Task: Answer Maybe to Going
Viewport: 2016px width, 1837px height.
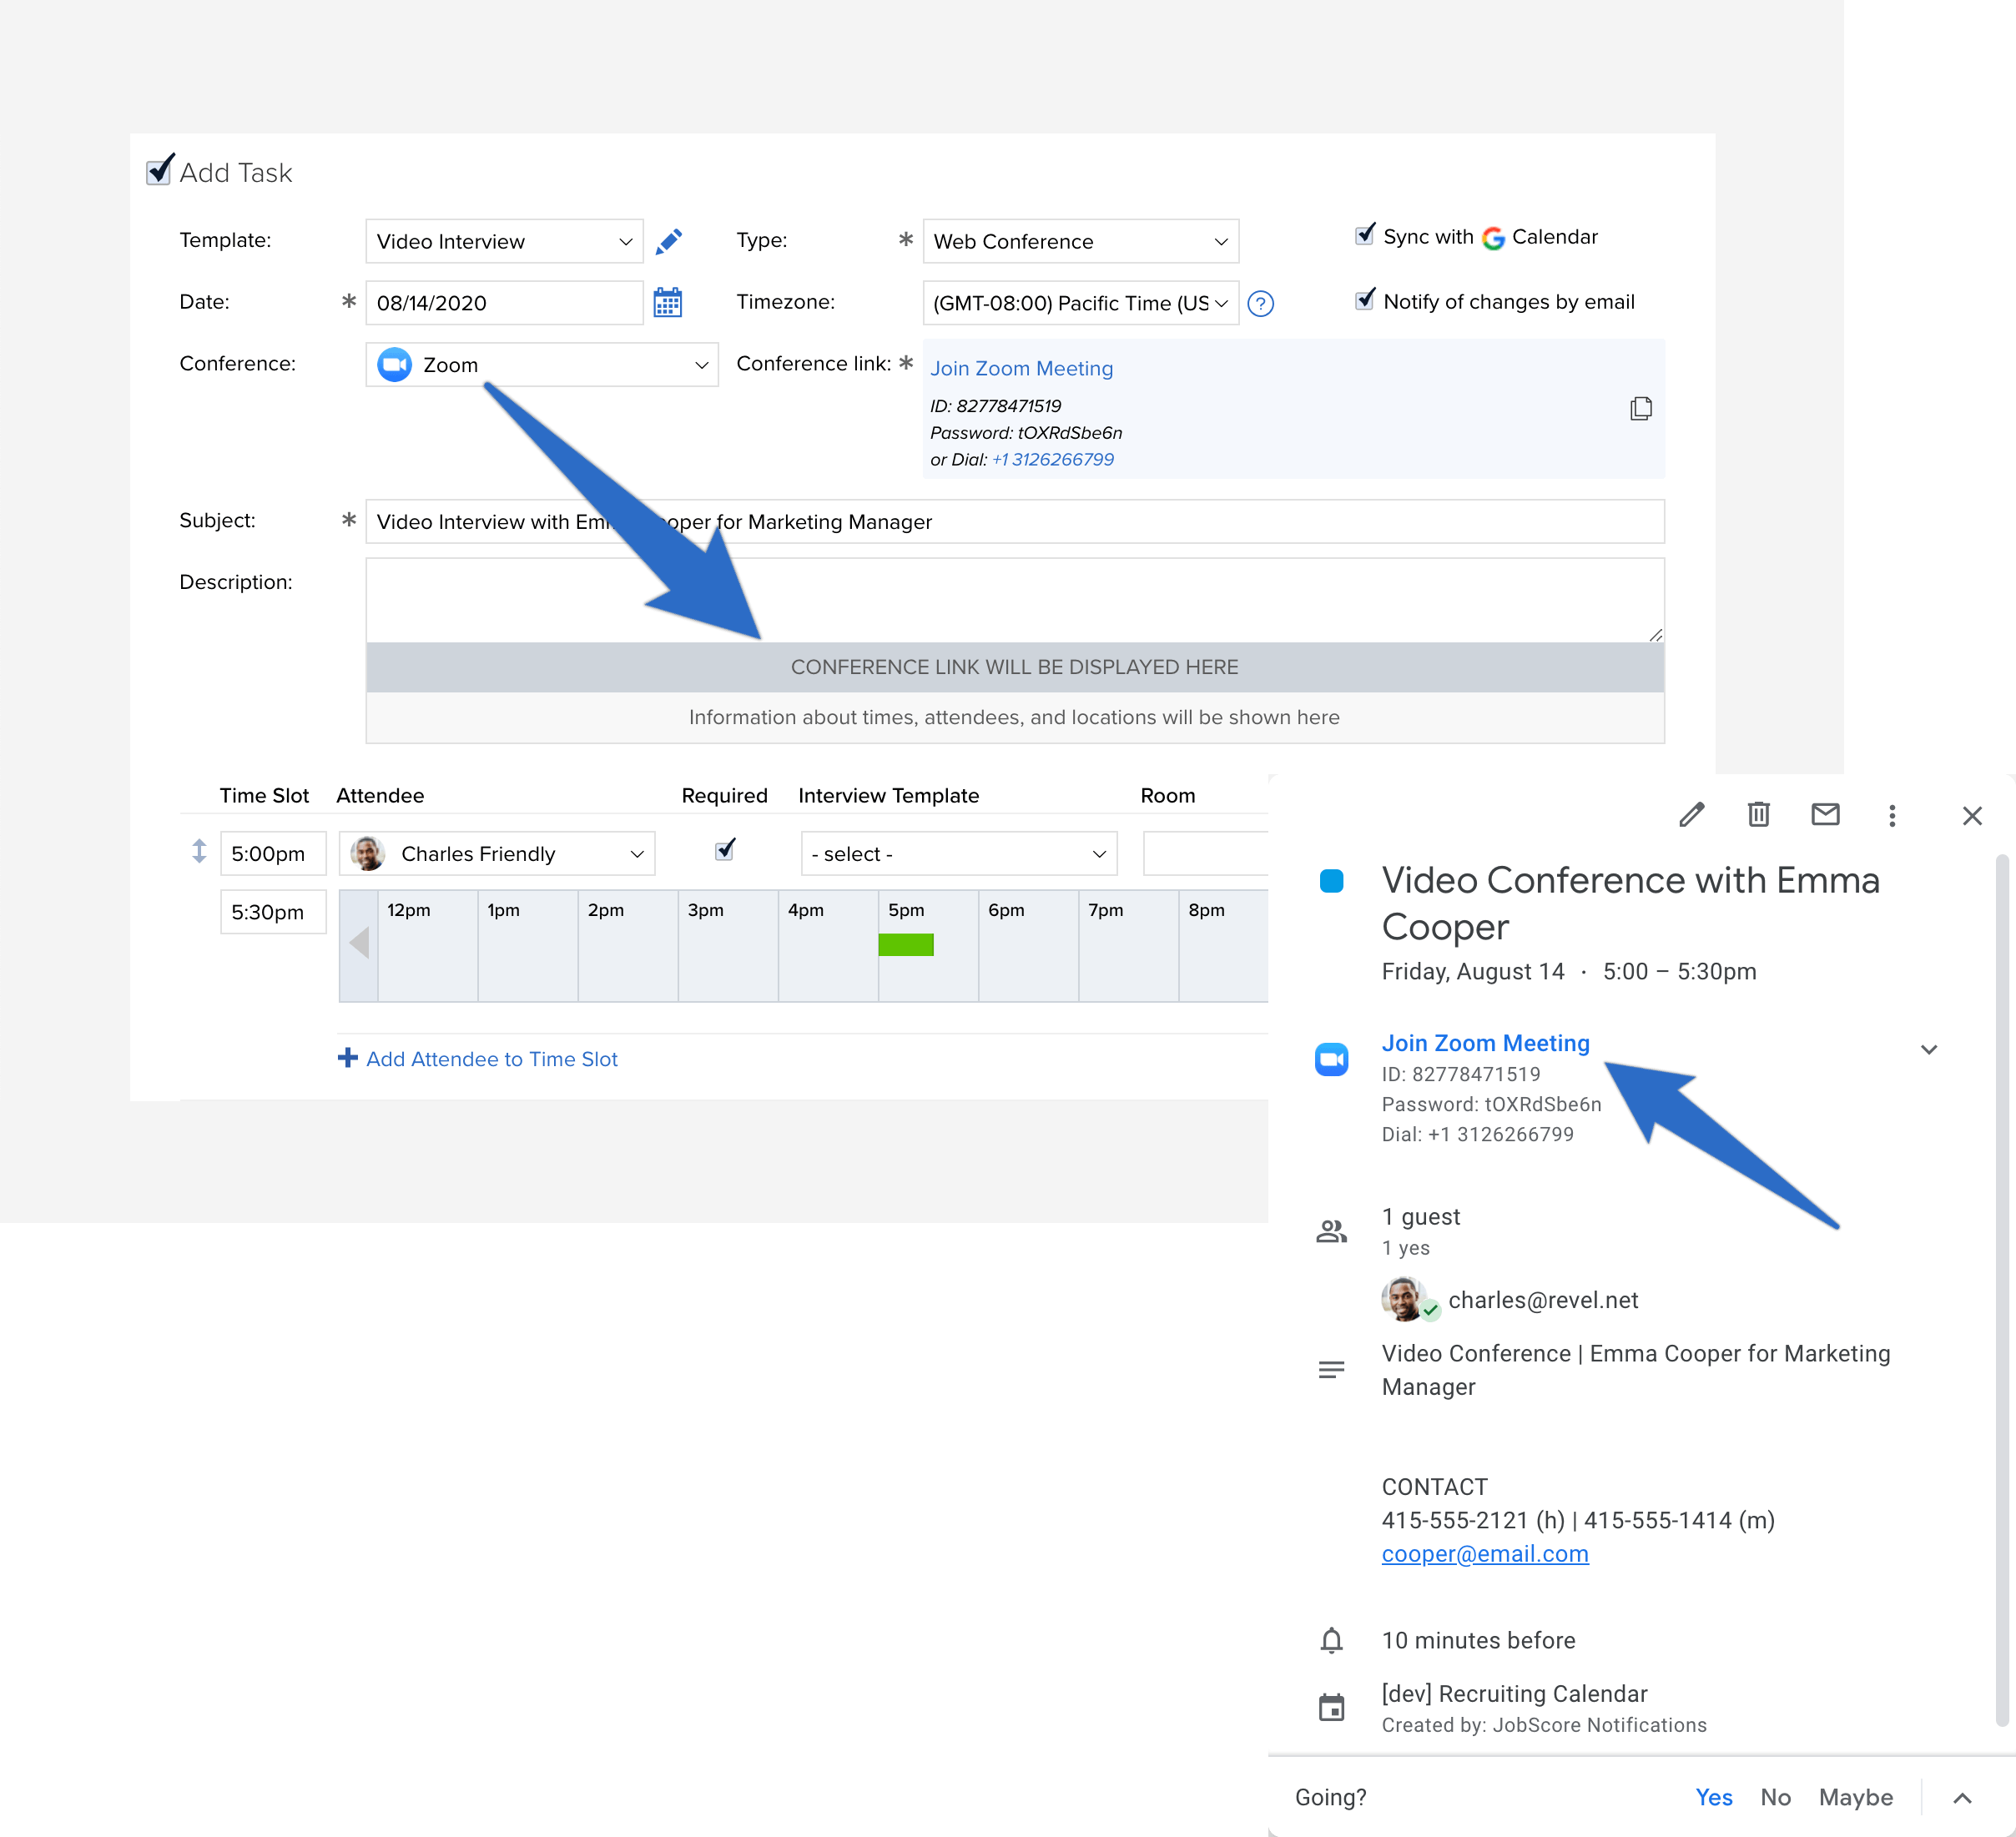Action: click(x=1855, y=1797)
